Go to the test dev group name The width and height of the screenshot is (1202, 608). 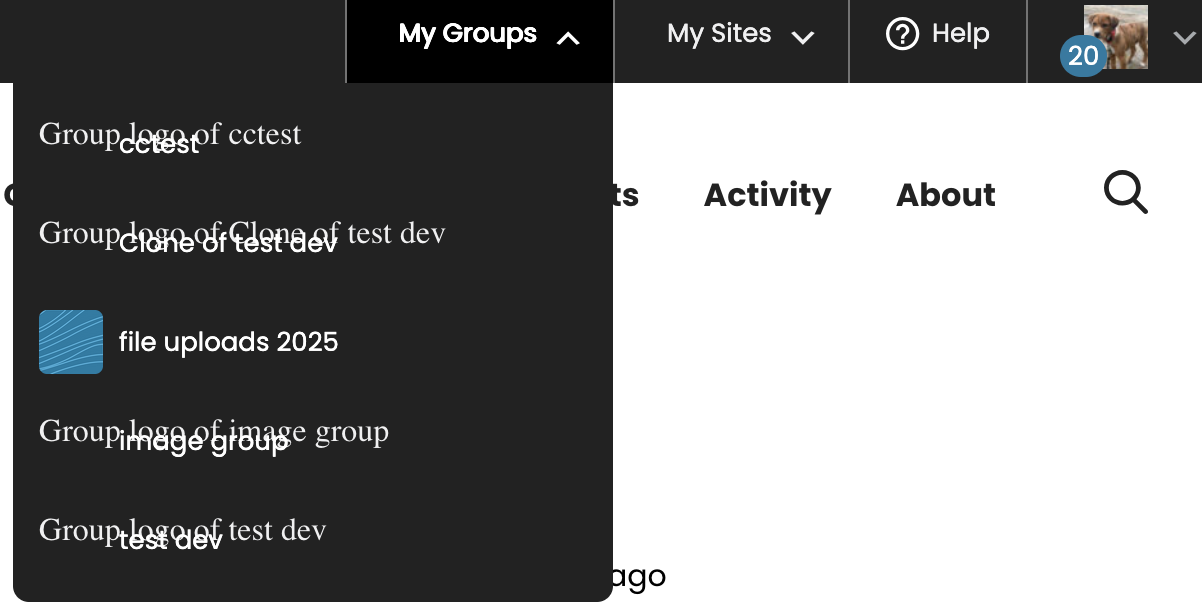tap(170, 542)
